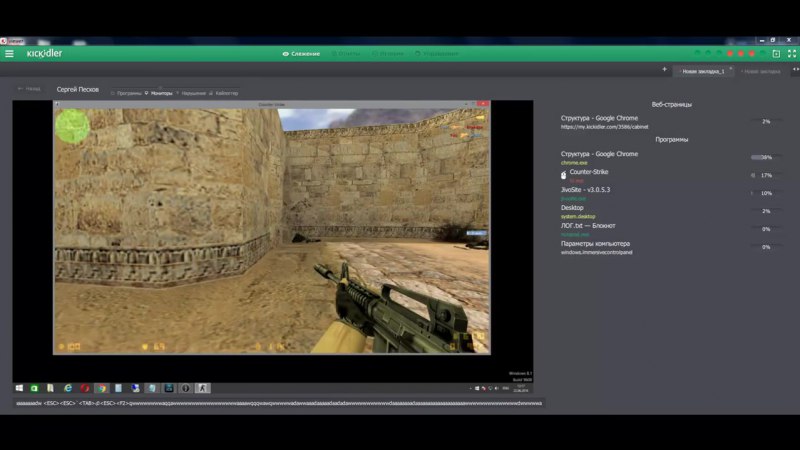The width and height of the screenshot is (800, 450).
Task: Add a new bookmark with the plus icon
Action: (664, 69)
